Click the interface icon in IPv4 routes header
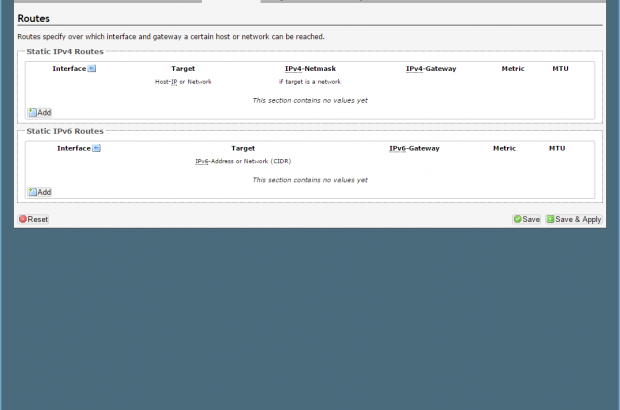This screenshot has width=620, height=410. coord(92,69)
